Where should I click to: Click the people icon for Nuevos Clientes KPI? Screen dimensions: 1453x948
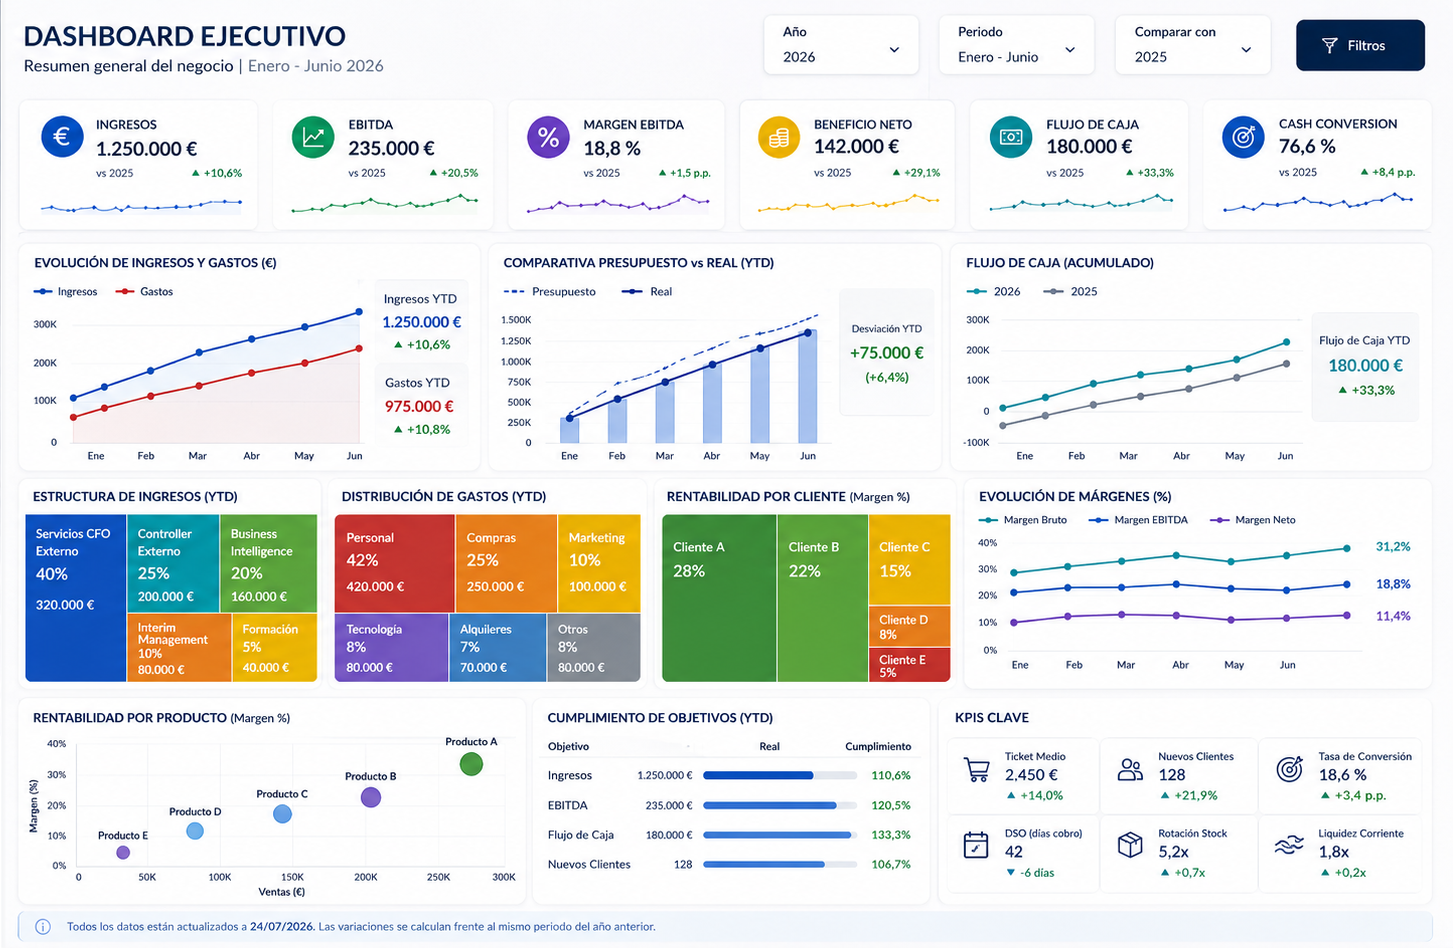click(x=1130, y=769)
